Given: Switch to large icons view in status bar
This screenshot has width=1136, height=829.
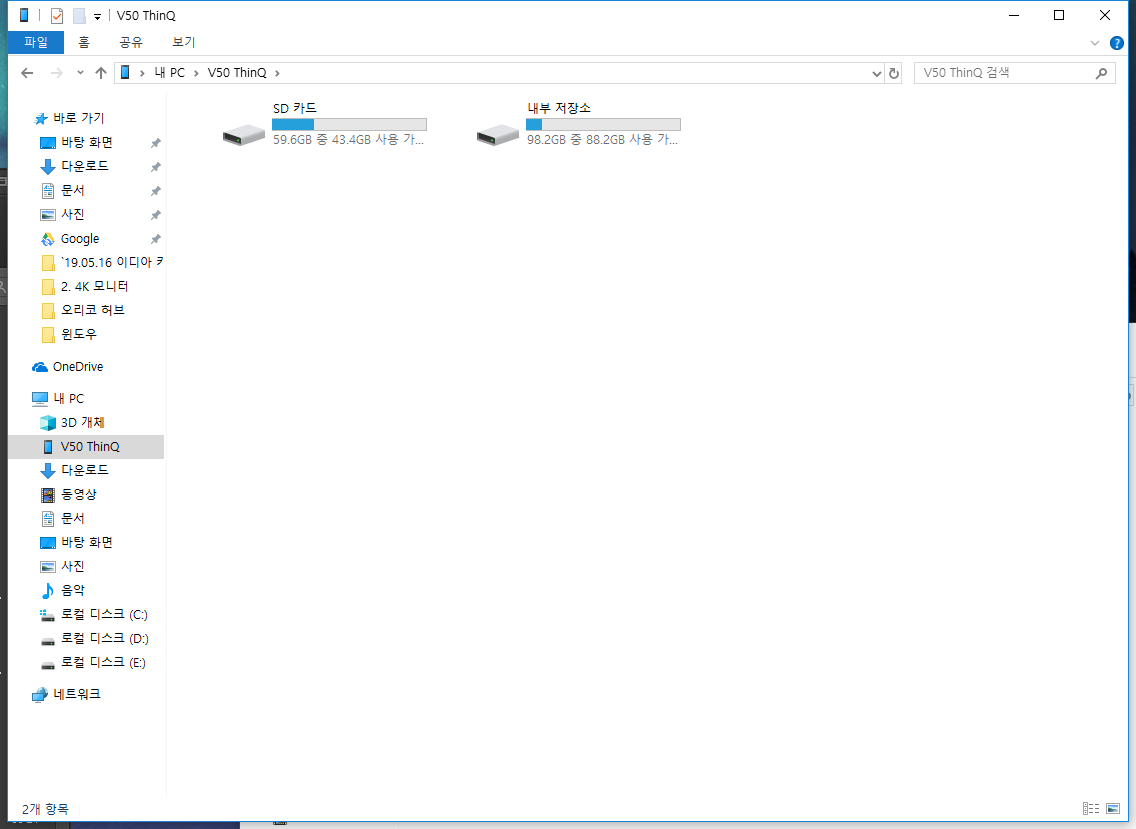Looking at the screenshot, I should coord(1113,809).
